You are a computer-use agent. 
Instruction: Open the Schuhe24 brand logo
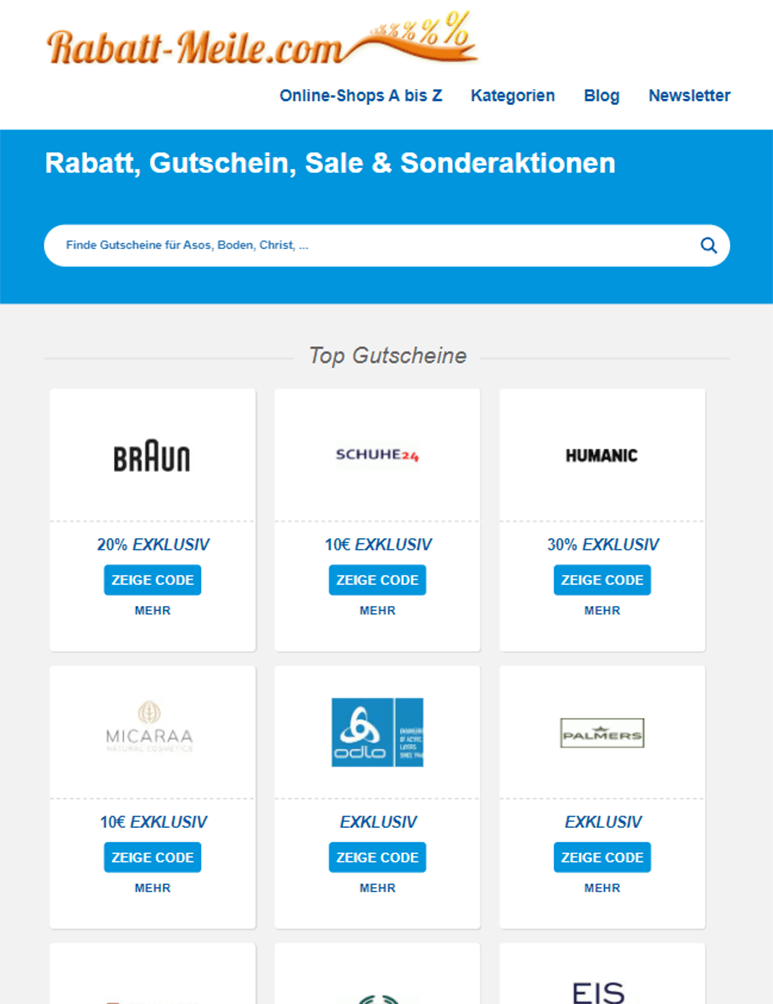coord(377,456)
